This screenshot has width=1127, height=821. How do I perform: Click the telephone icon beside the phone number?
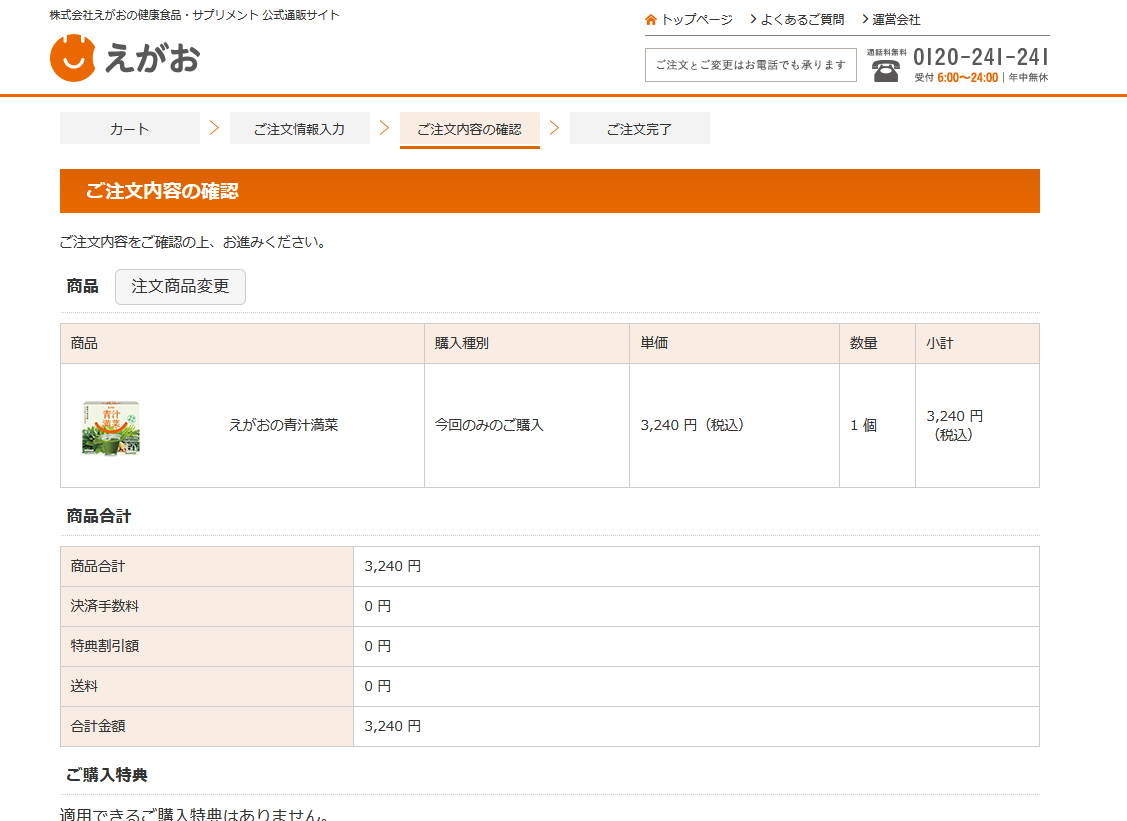pos(886,70)
